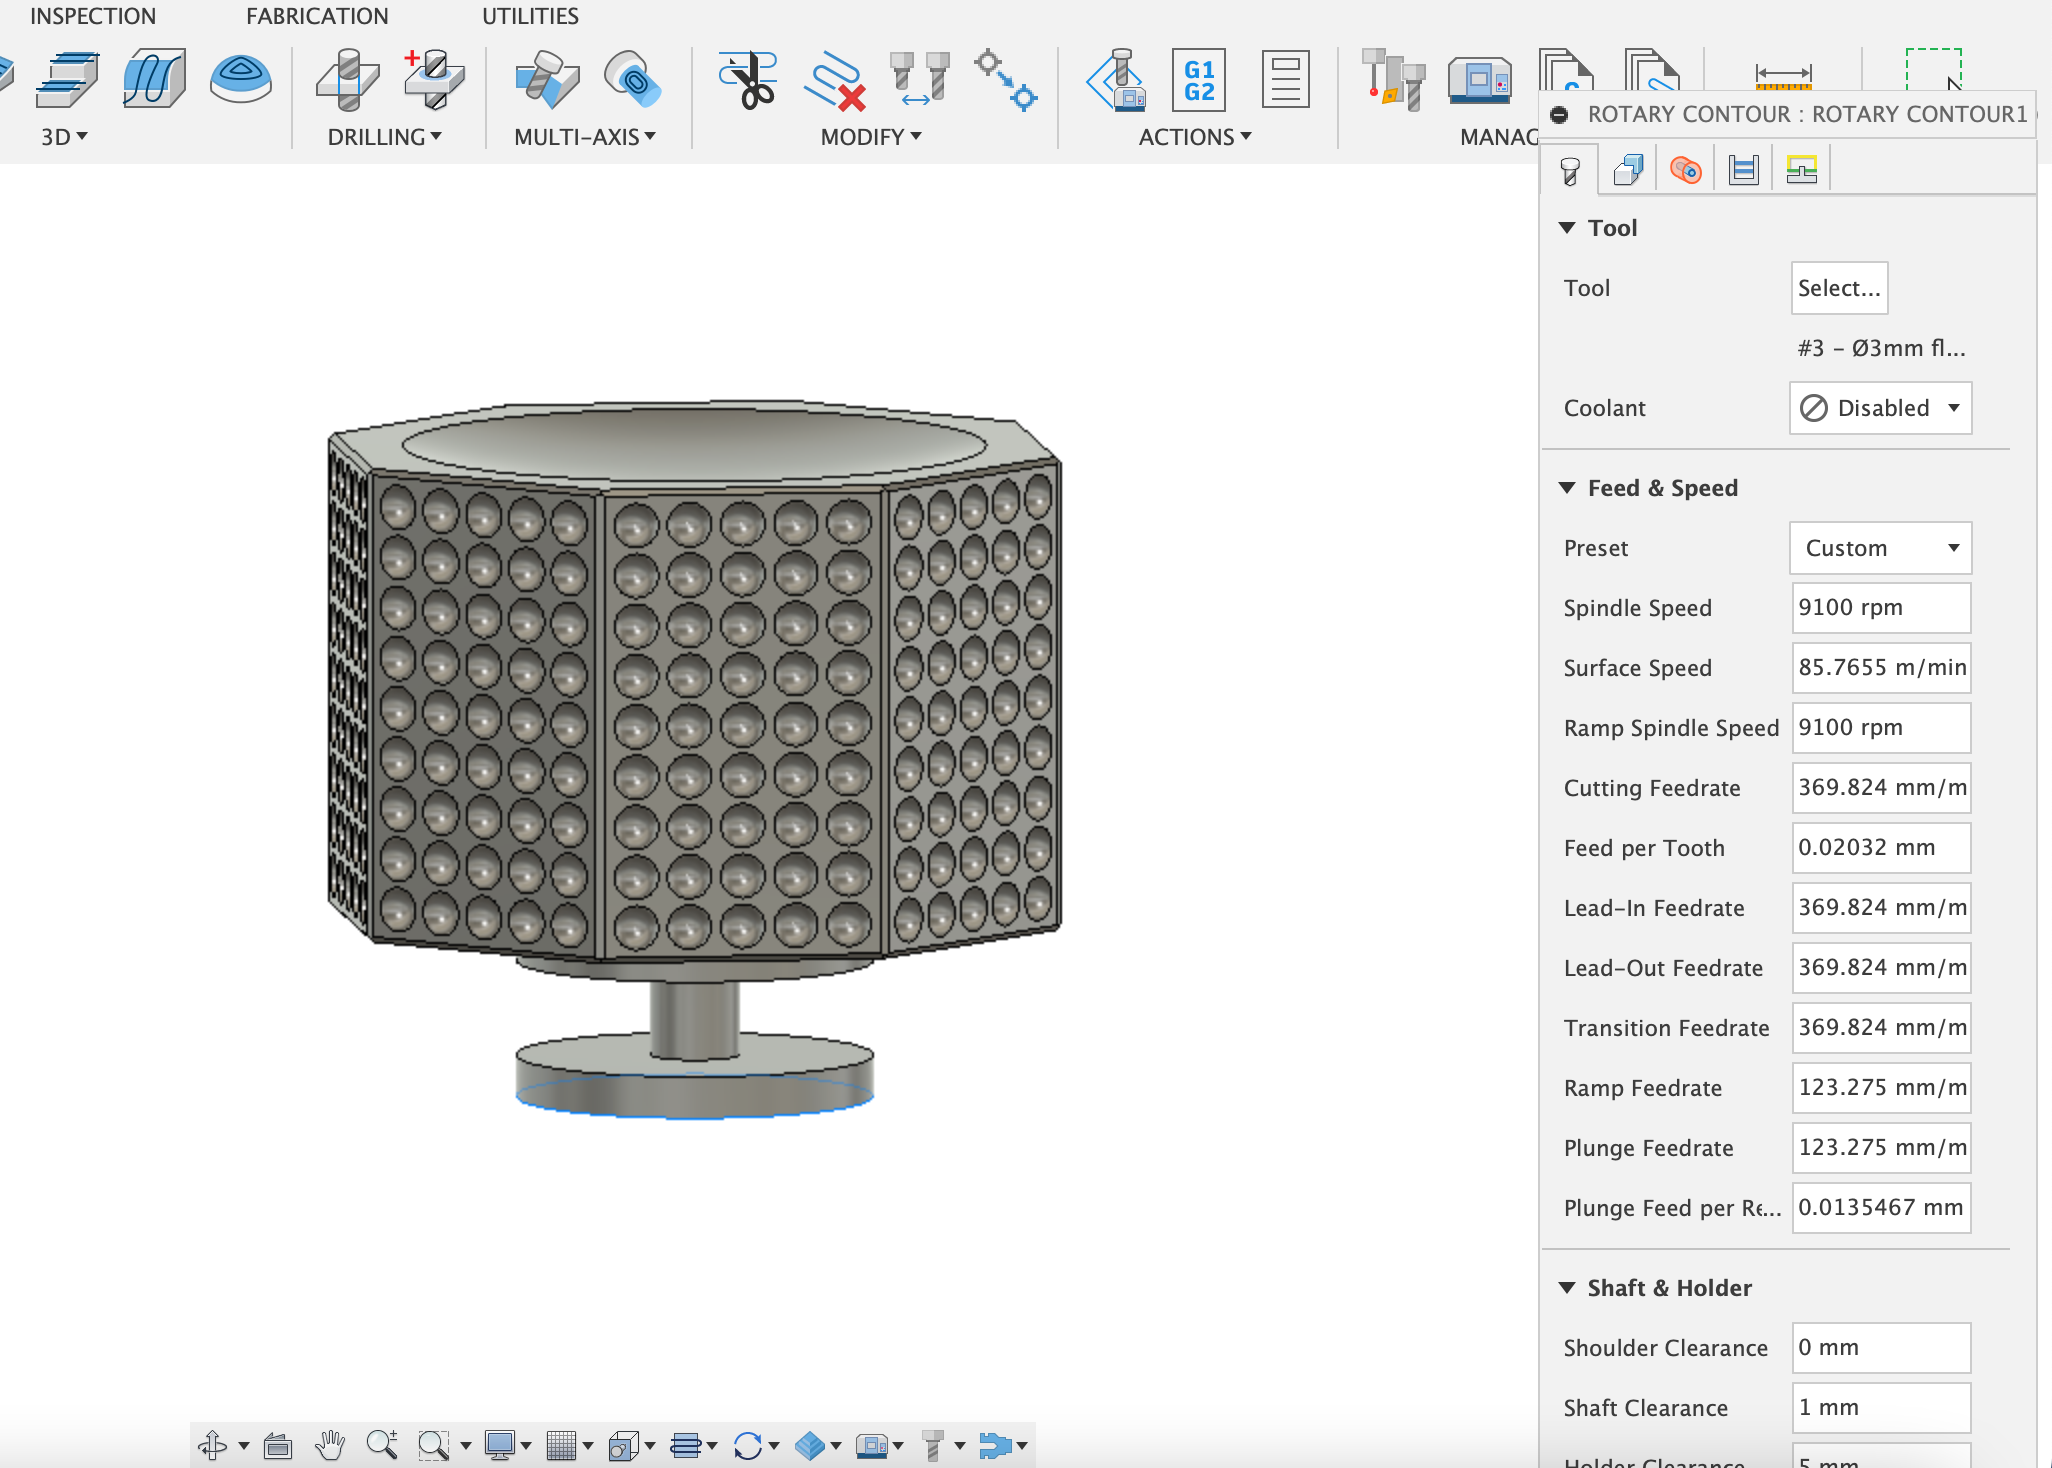
Task: Open the Simulate action icon
Action: (x=1117, y=79)
